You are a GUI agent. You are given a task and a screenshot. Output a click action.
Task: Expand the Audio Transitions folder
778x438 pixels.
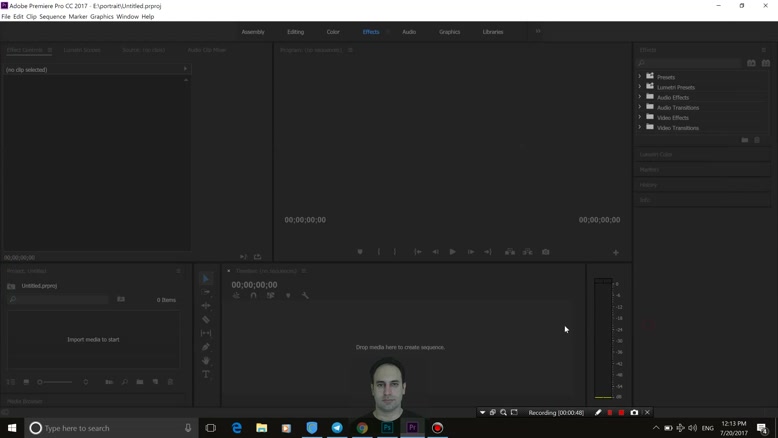640,108
